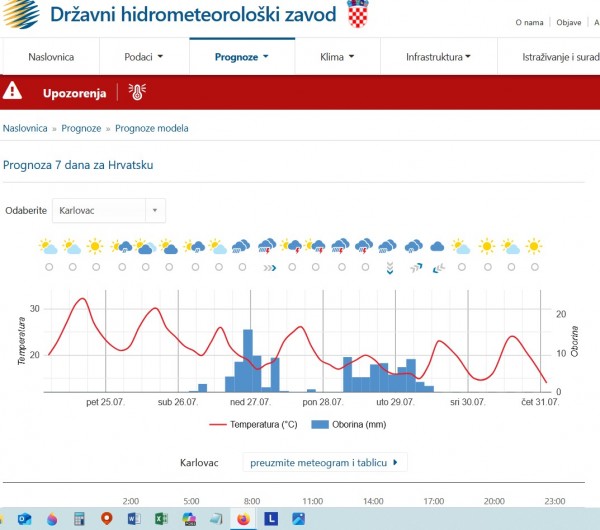
Task: Click the right-pointing wind arrows icon
Action: [x=269, y=268]
